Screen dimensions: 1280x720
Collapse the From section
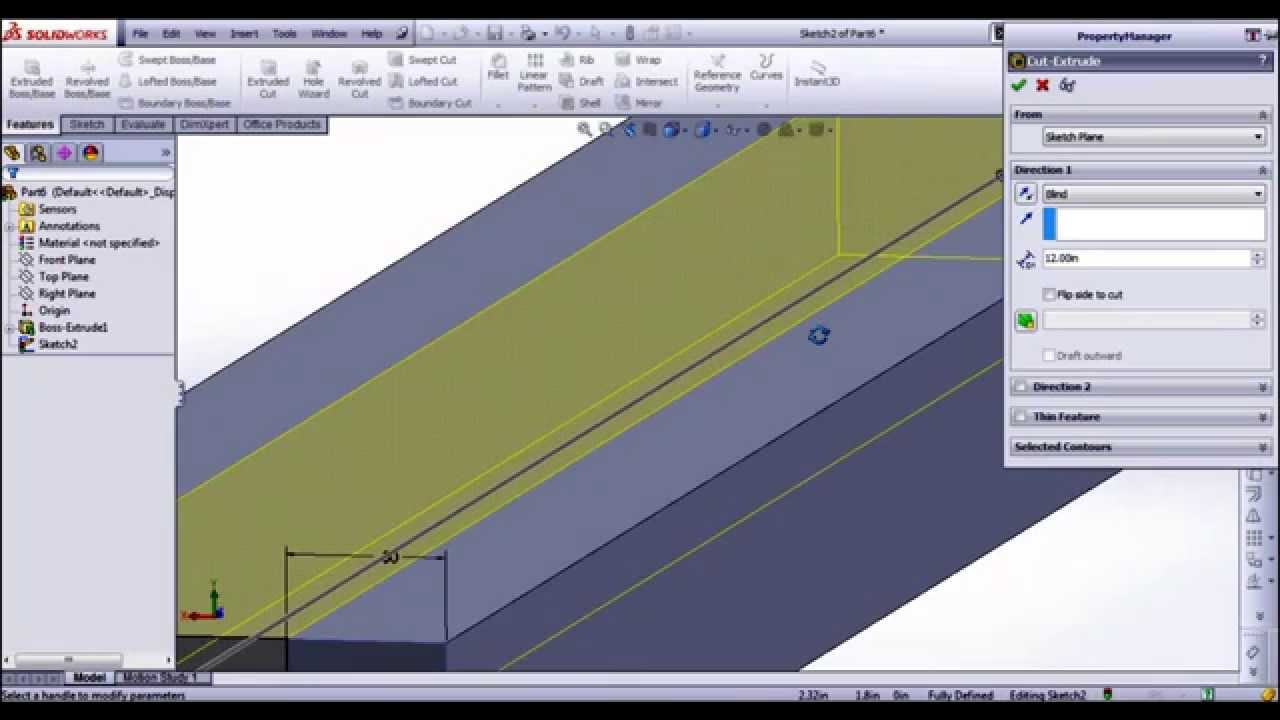point(1263,115)
